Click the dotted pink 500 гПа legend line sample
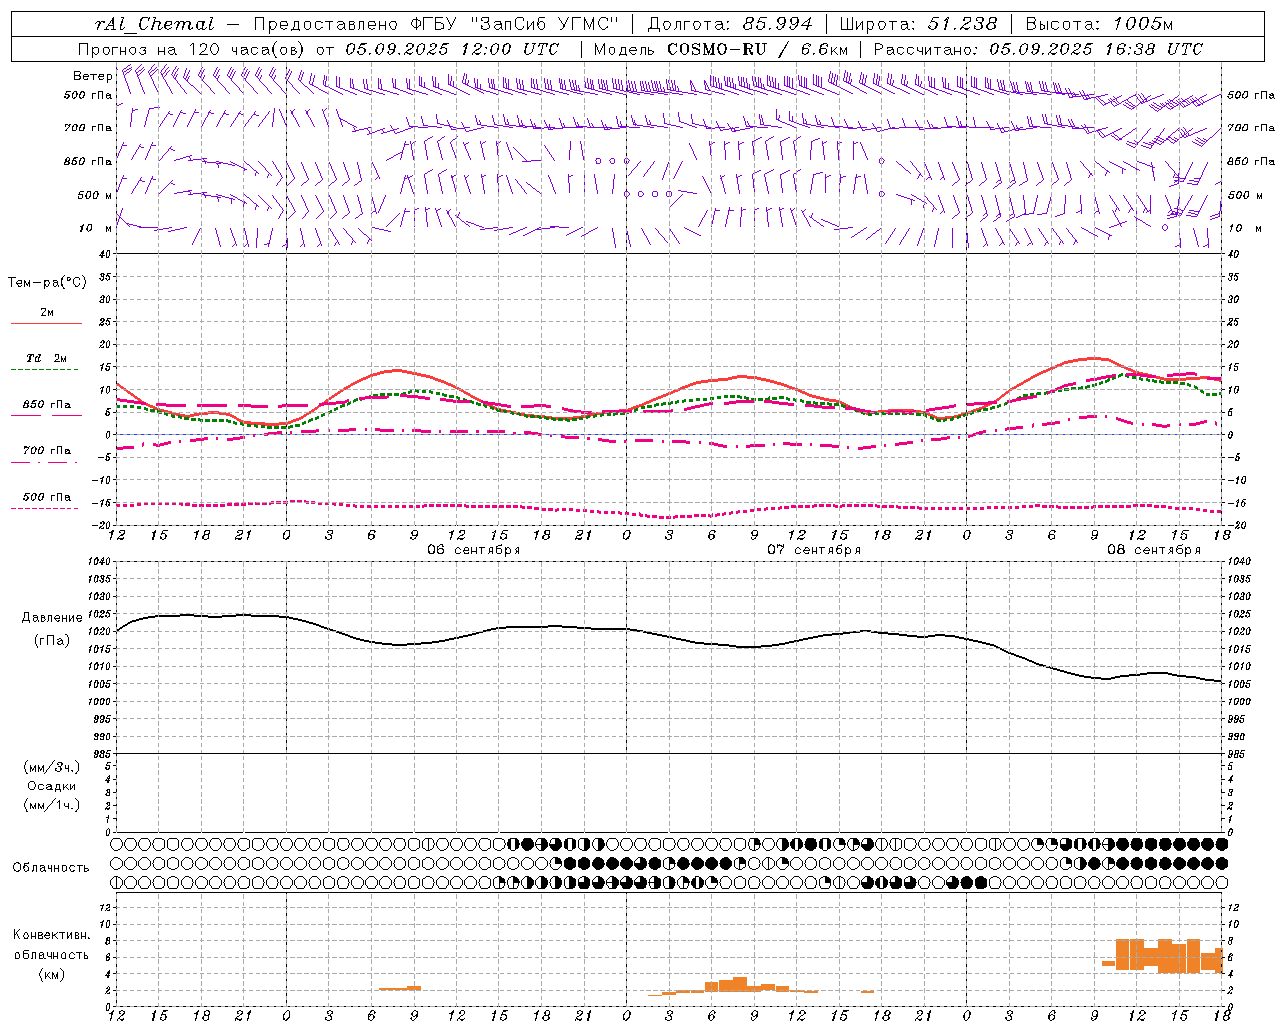This screenshot has height=1024, width=1280. click(x=46, y=508)
